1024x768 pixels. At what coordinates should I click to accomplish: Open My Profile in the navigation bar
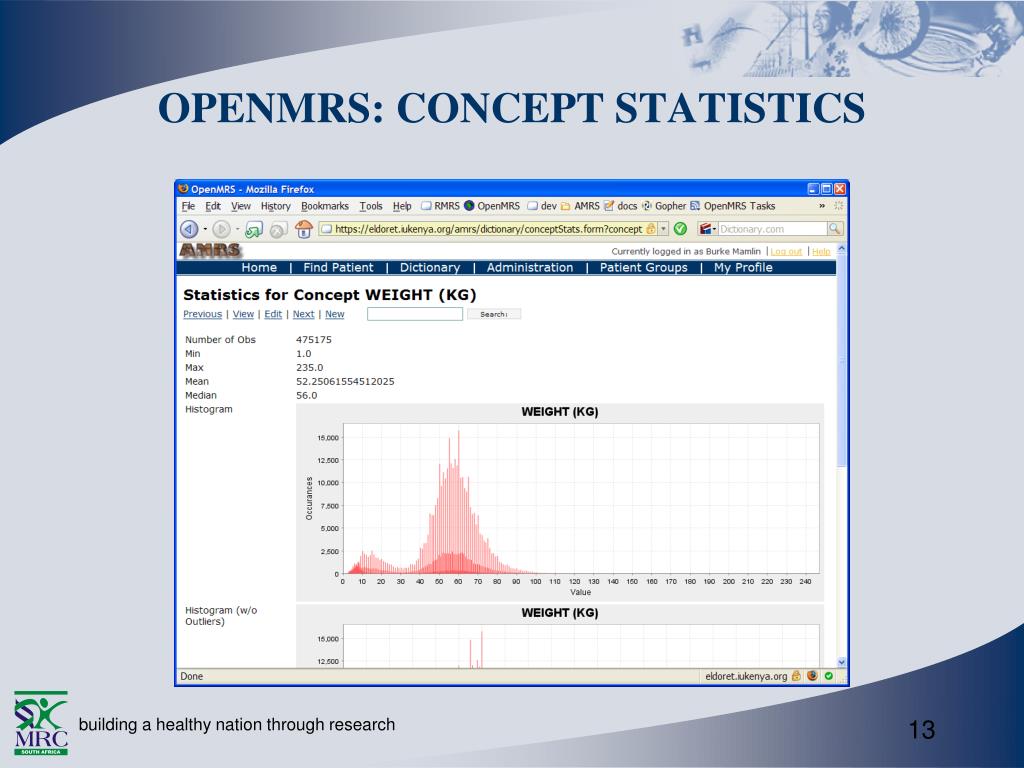pyautogui.click(x=743, y=267)
